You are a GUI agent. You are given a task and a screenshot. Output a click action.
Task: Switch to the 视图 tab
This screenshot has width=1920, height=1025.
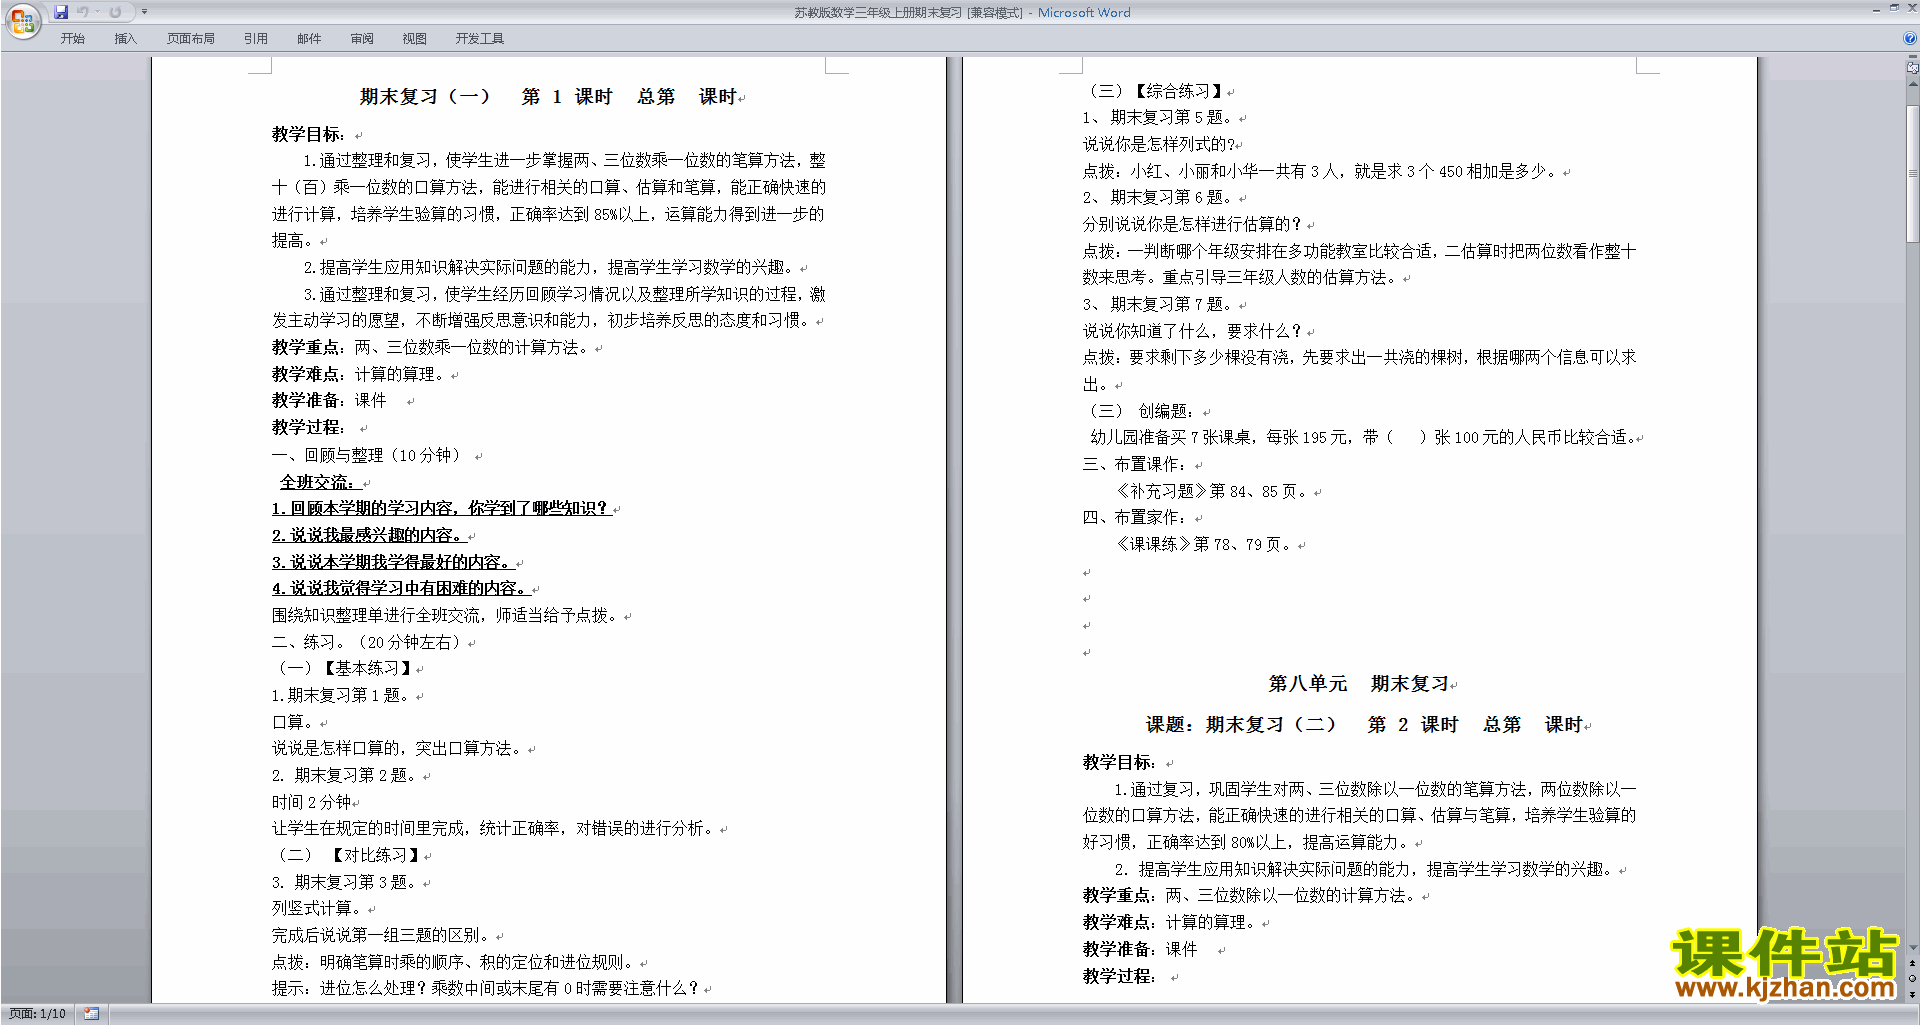tap(415, 38)
